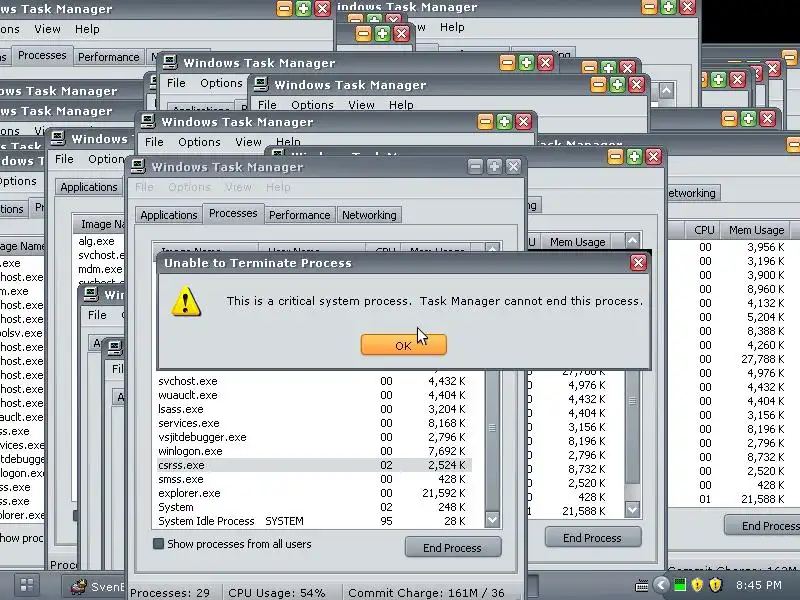Click the 8:45 PM taskbar clock
Viewport: 800px width, 600px height.
click(x=759, y=585)
